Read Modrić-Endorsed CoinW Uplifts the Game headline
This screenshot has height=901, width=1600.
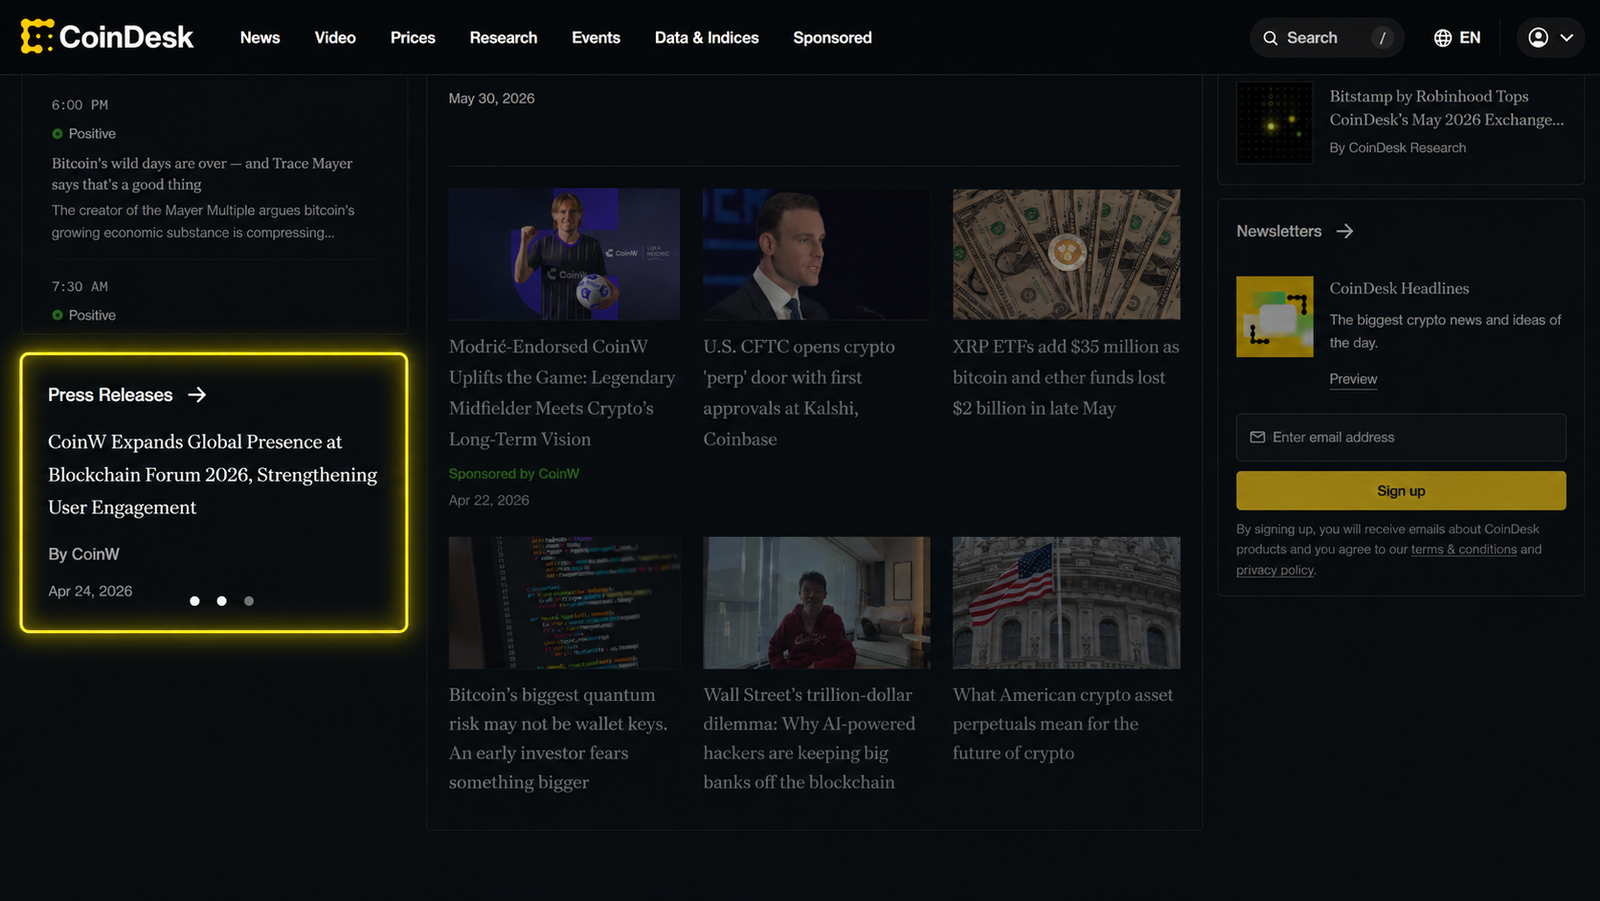click(562, 393)
